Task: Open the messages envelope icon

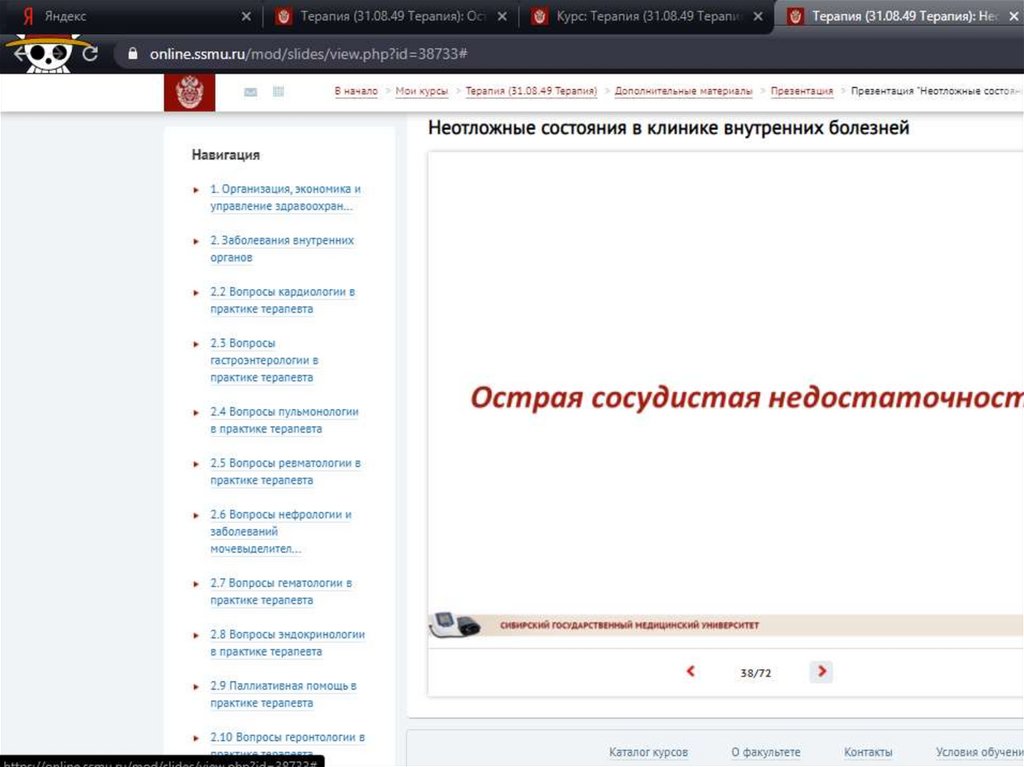Action: click(250, 92)
